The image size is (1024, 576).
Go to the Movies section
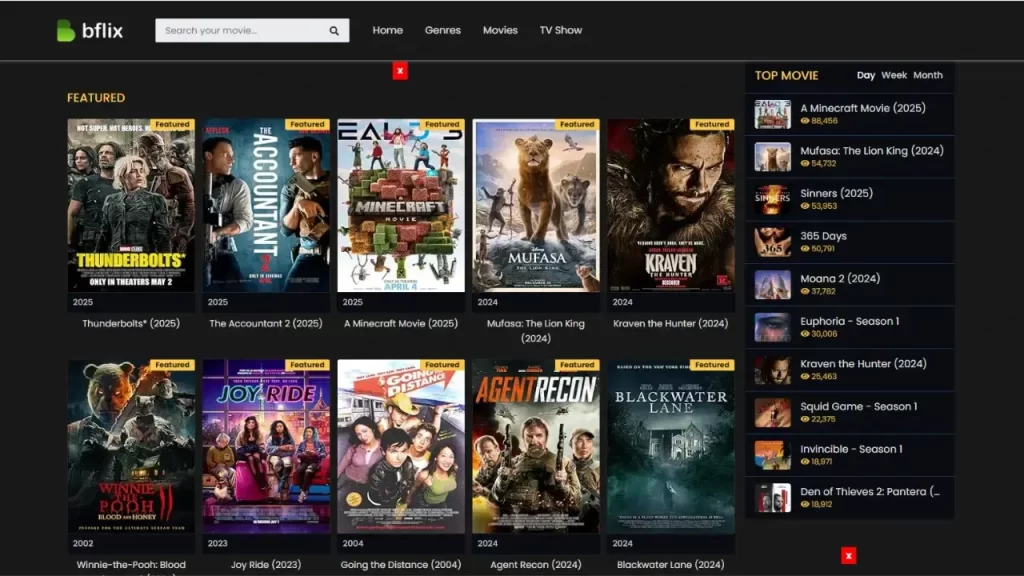pyautogui.click(x=500, y=30)
